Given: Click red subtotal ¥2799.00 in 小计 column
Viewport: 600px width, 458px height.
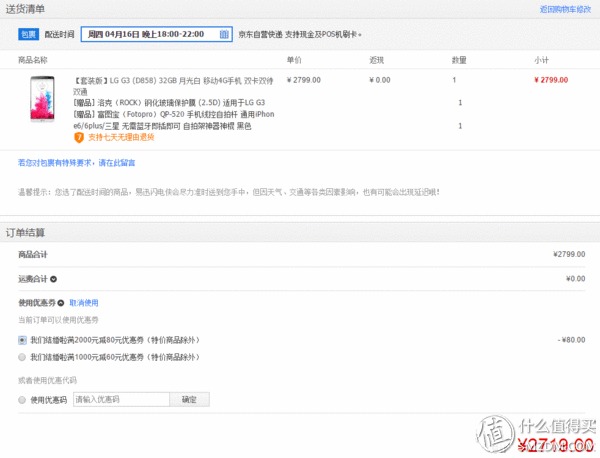Looking at the screenshot, I should click(x=551, y=80).
